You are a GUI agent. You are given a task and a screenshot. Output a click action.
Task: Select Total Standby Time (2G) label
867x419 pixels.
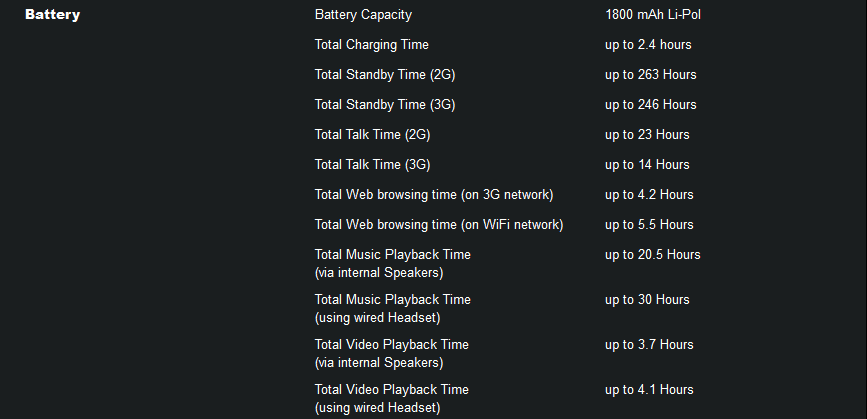pos(385,75)
